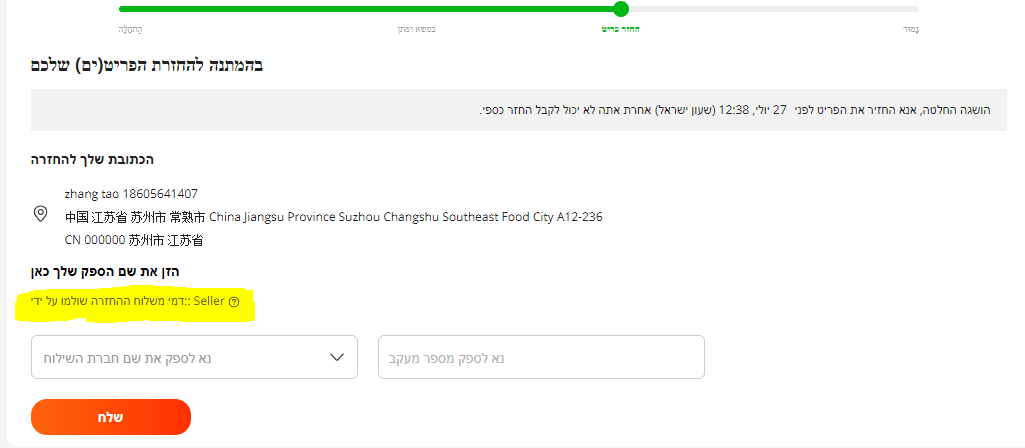Image resolution: width=1025 pixels, height=448 pixels.
Task: Click the heading 'בהמתנה להחזרת הפריט(ים) שלכם'
Action: tap(147, 66)
